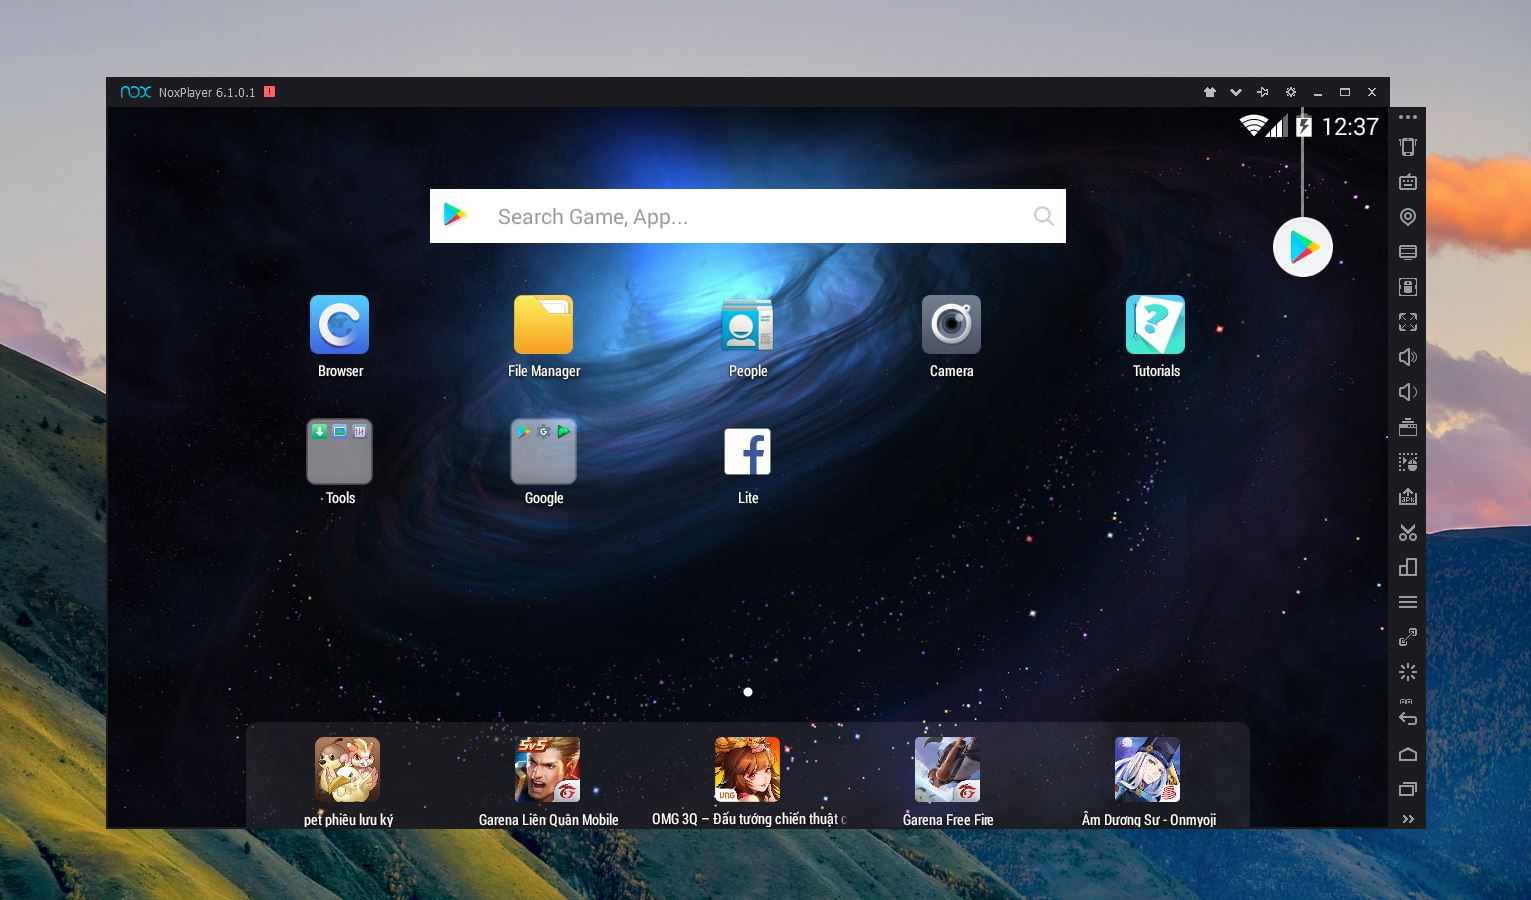Open the virtual location pin tool
This screenshot has height=900, width=1531.
pyautogui.click(x=1408, y=217)
